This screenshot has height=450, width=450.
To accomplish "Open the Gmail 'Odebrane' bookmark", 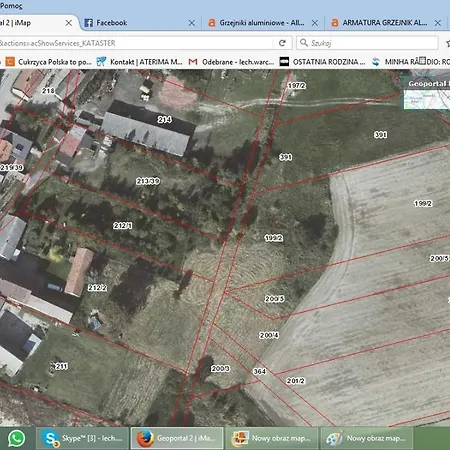I will click(x=231, y=62).
